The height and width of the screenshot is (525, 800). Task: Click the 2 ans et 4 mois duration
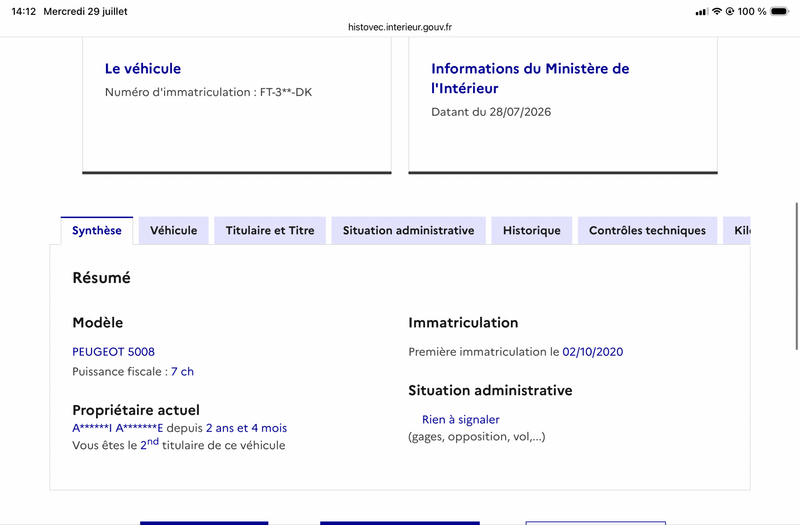(246, 428)
